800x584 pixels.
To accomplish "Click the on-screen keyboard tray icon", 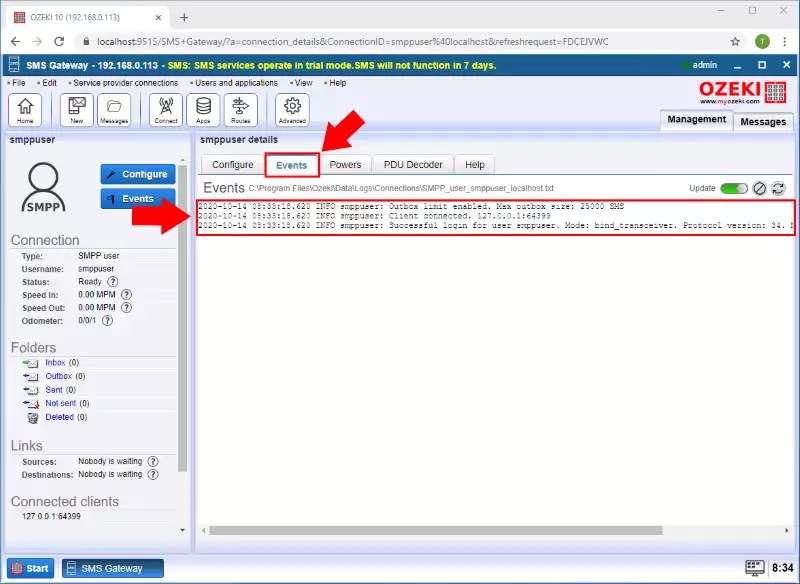I will (755, 568).
